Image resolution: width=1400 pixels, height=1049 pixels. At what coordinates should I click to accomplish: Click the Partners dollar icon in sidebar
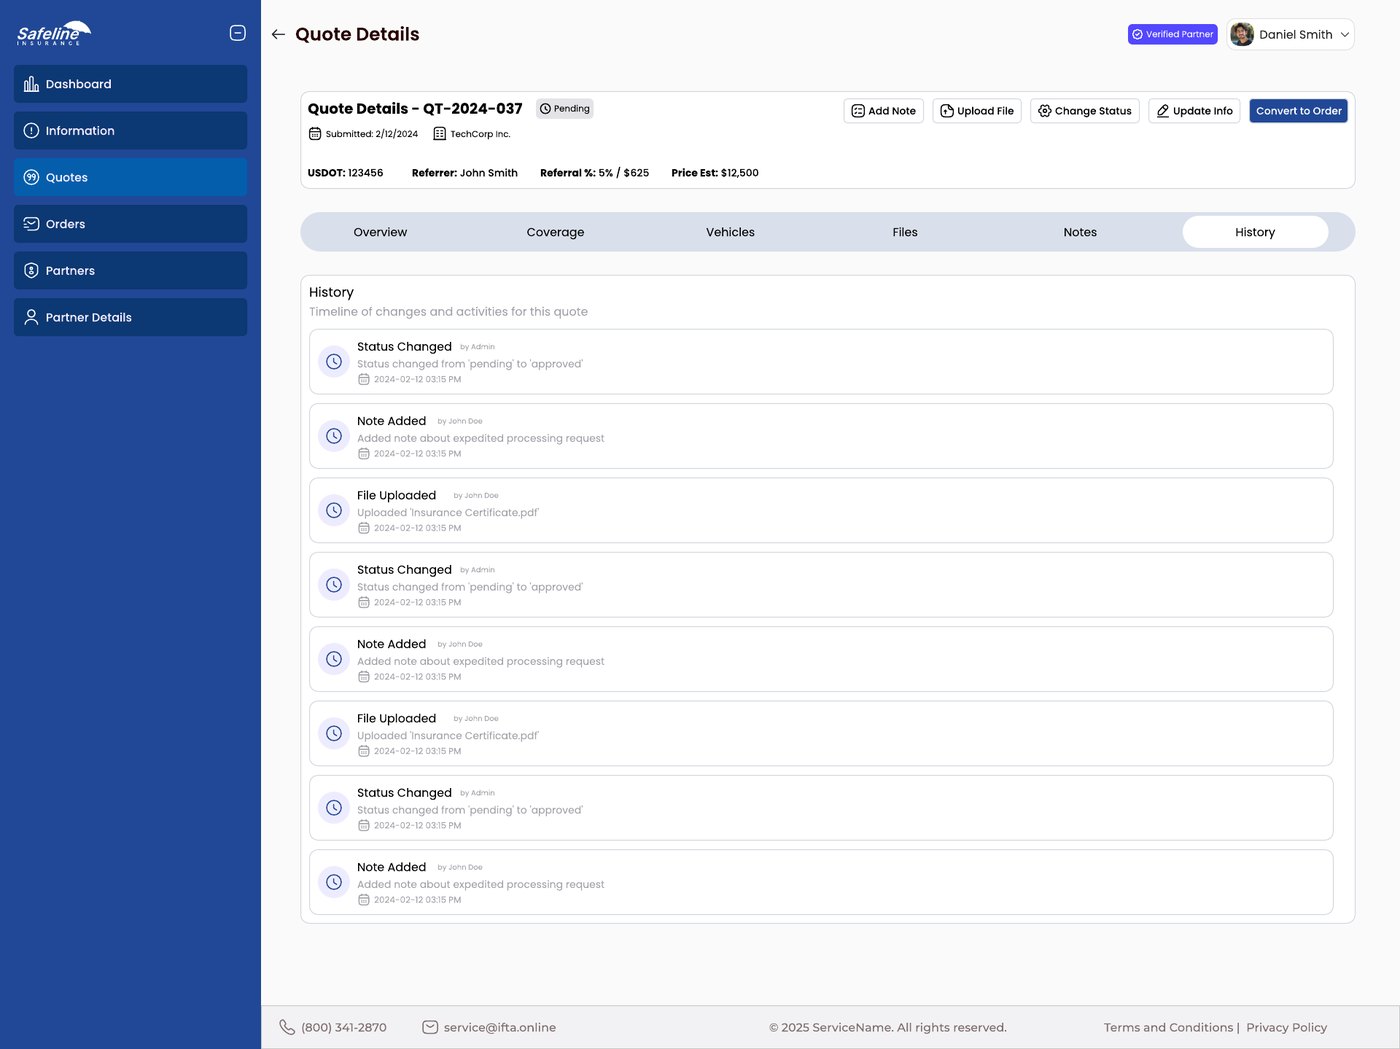(31, 271)
